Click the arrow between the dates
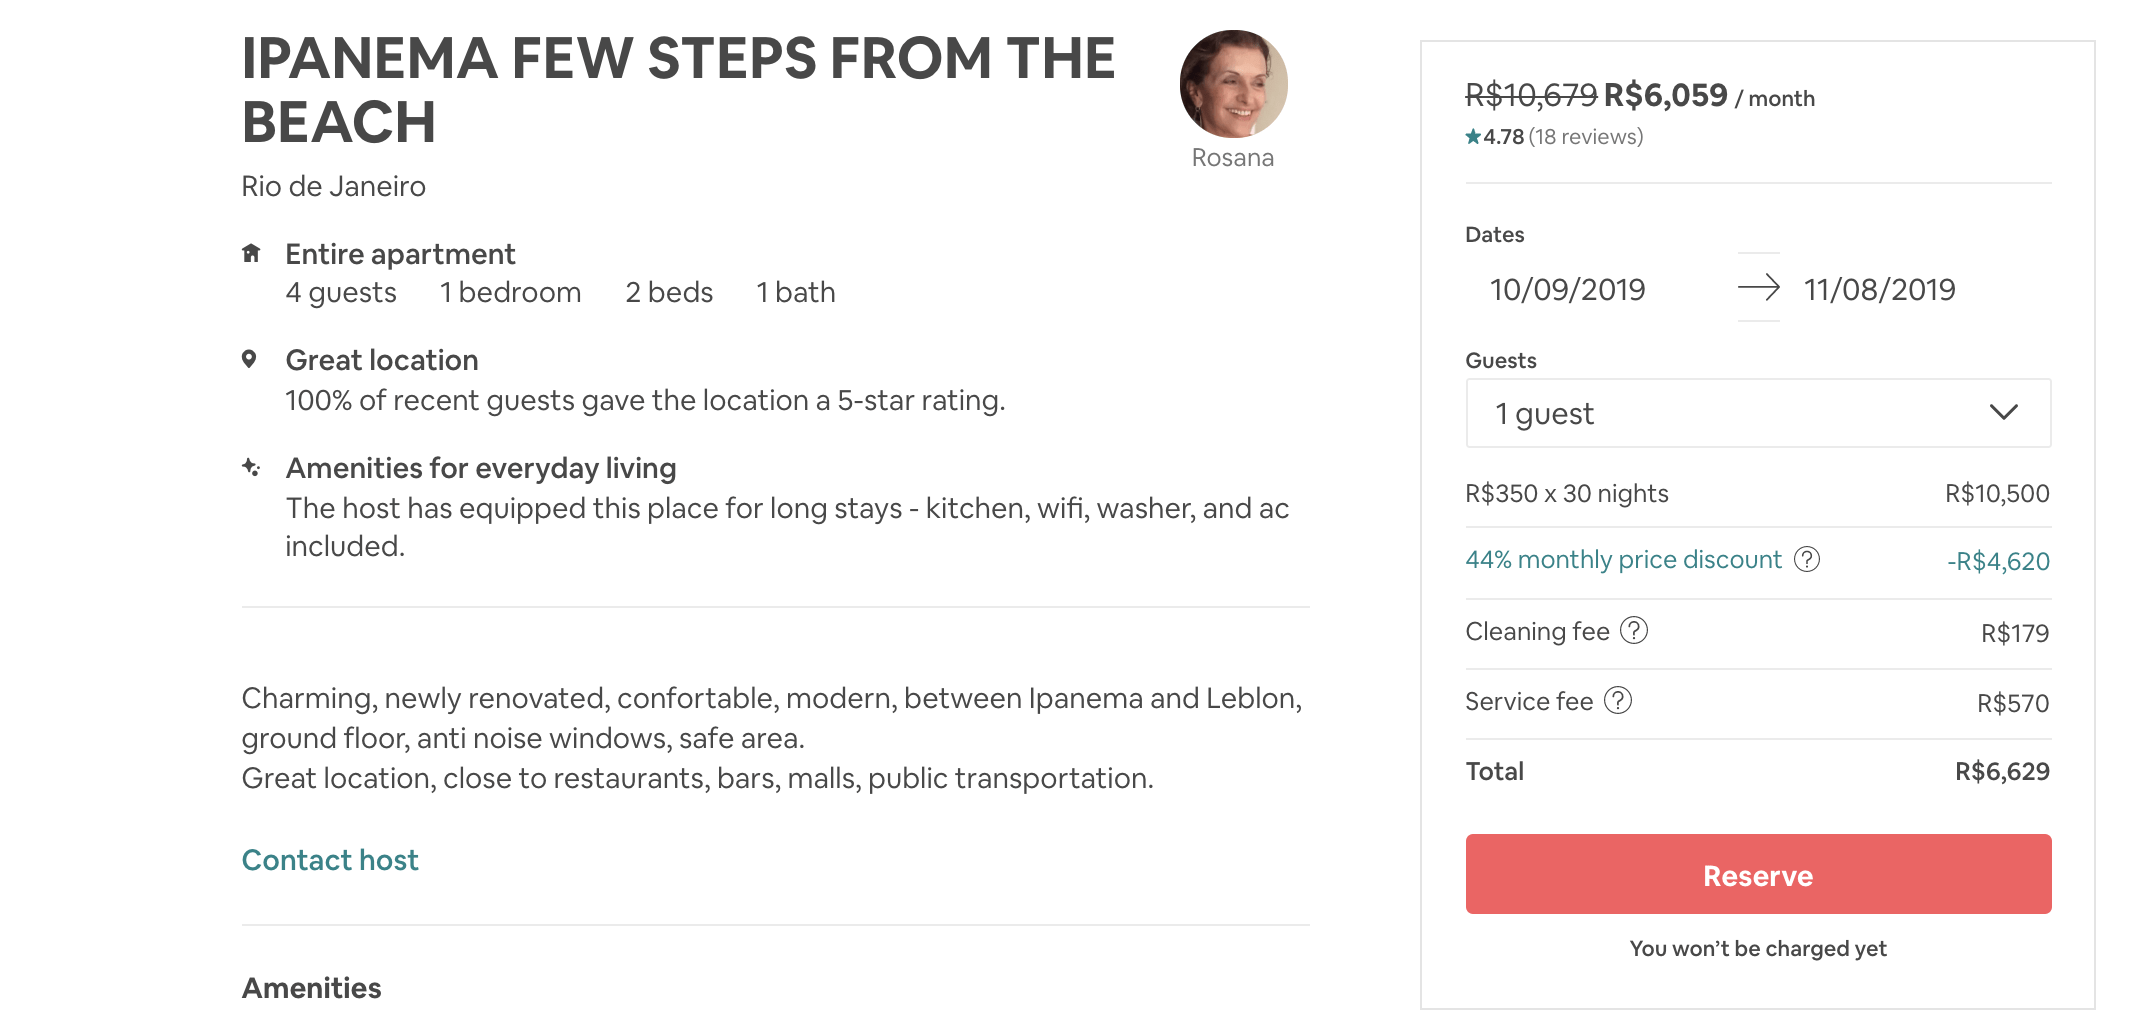 pos(1758,288)
